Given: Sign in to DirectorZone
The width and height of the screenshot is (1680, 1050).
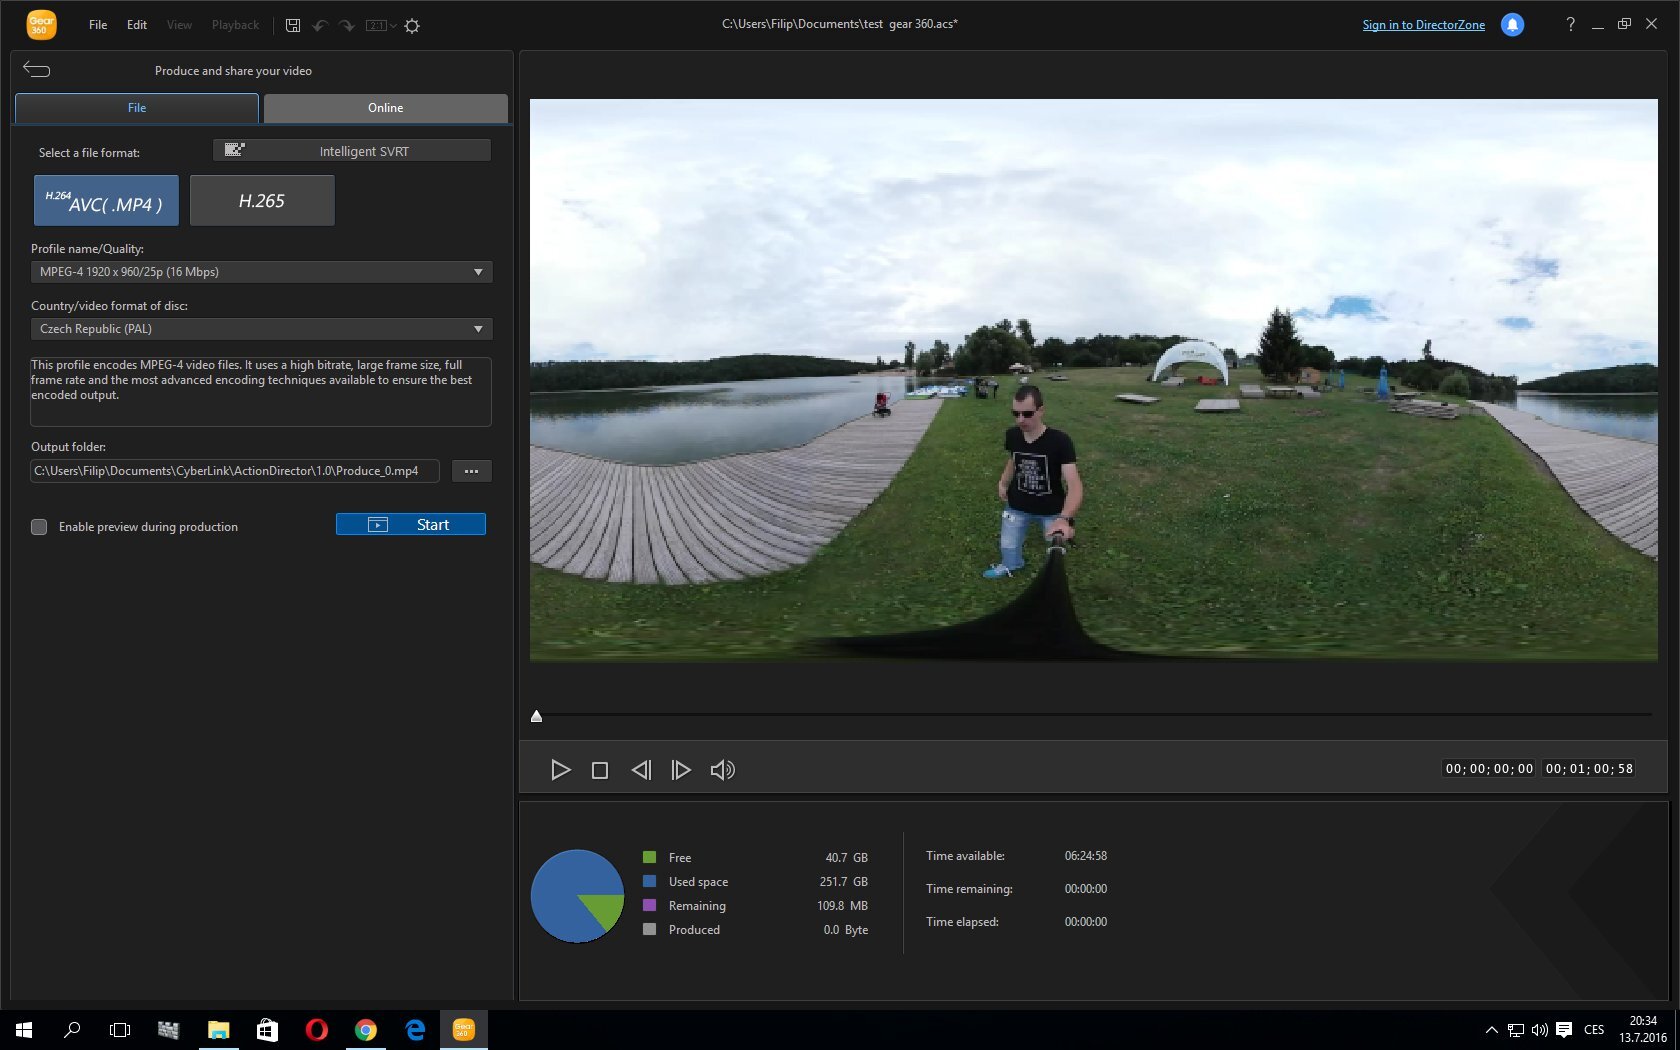Looking at the screenshot, I should (1422, 24).
